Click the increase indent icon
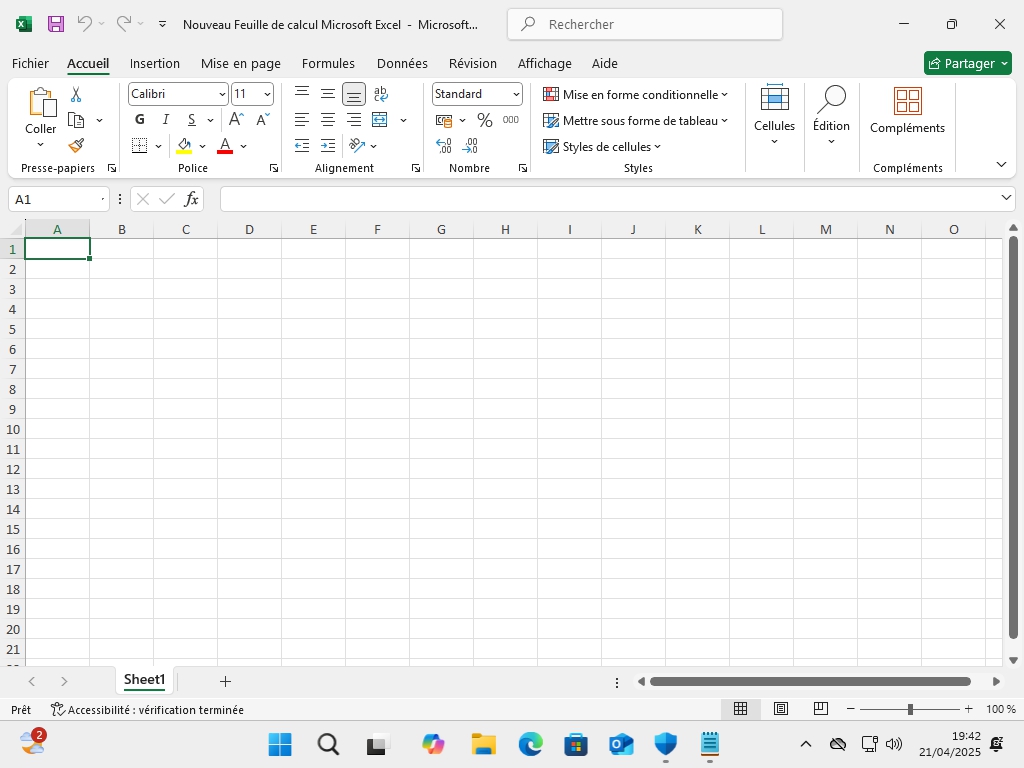This screenshot has width=1024, height=768. click(x=328, y=146)
